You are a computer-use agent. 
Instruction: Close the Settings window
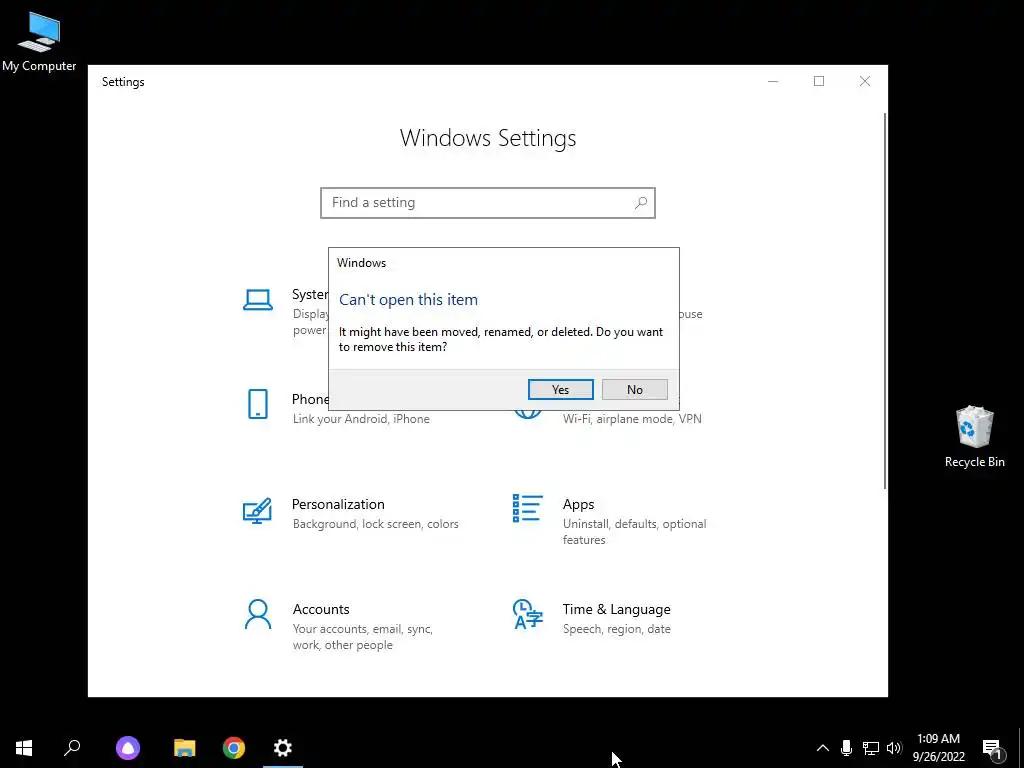pyautogui.click(x=865, y=82)
